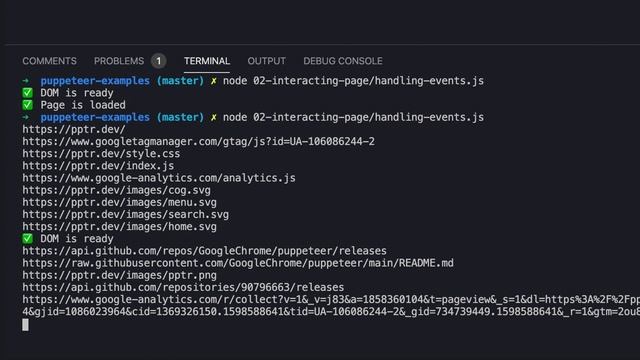Click the first 'DOM is ready' checkmark icon
The image size is (640, 360).
coord(27,93)
